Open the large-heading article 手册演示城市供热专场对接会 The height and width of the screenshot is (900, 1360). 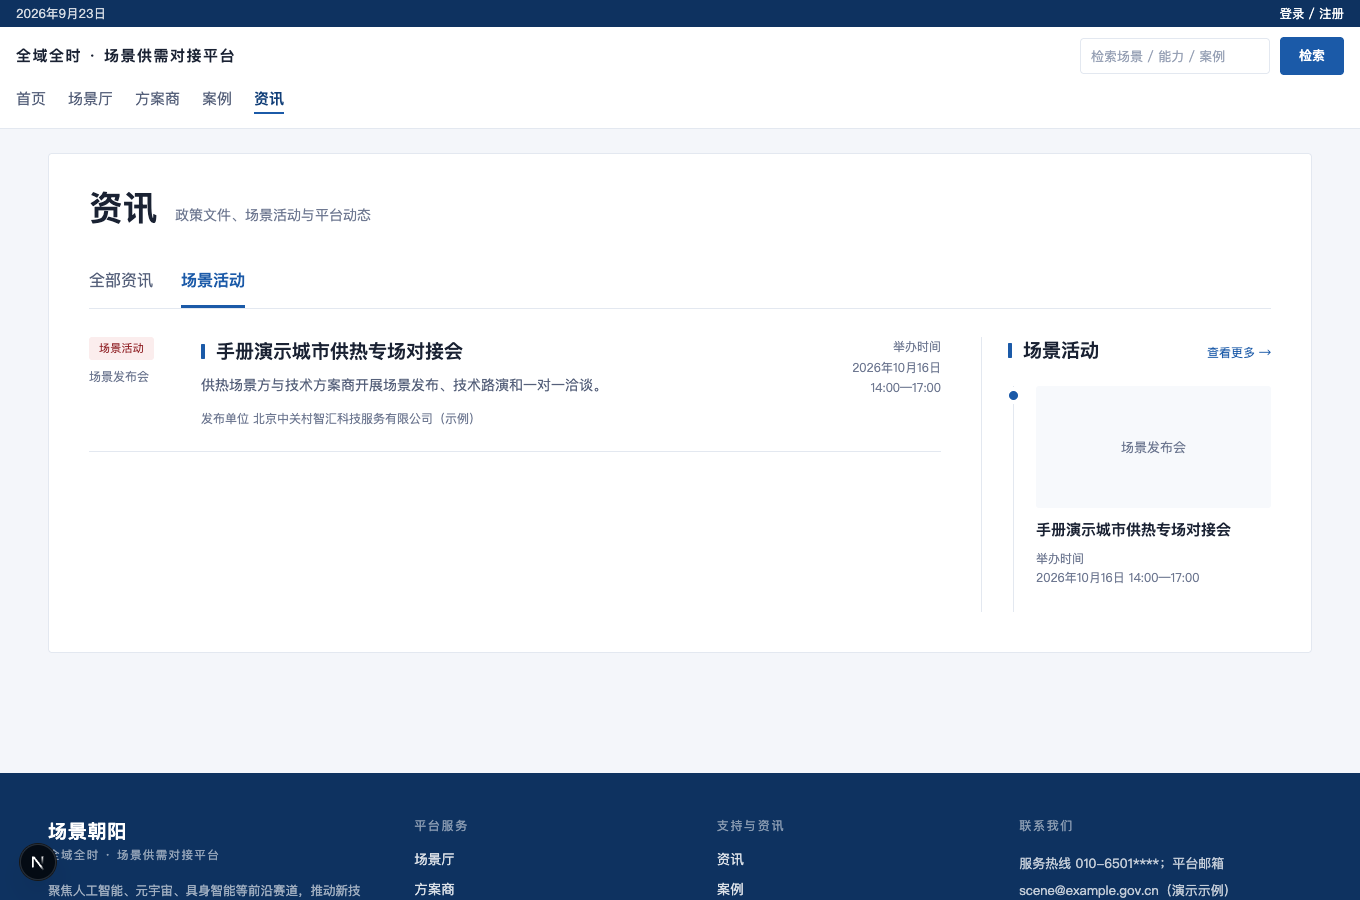click(x=340, y=351)
